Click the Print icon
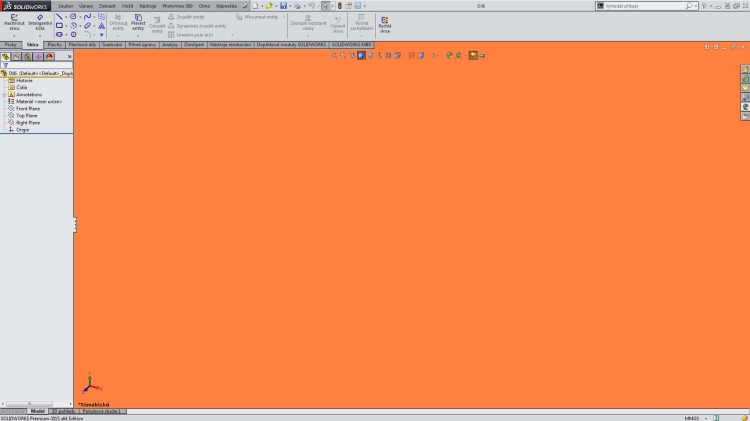The height and width of the screenshot is (421, 750). click(298, 6)
